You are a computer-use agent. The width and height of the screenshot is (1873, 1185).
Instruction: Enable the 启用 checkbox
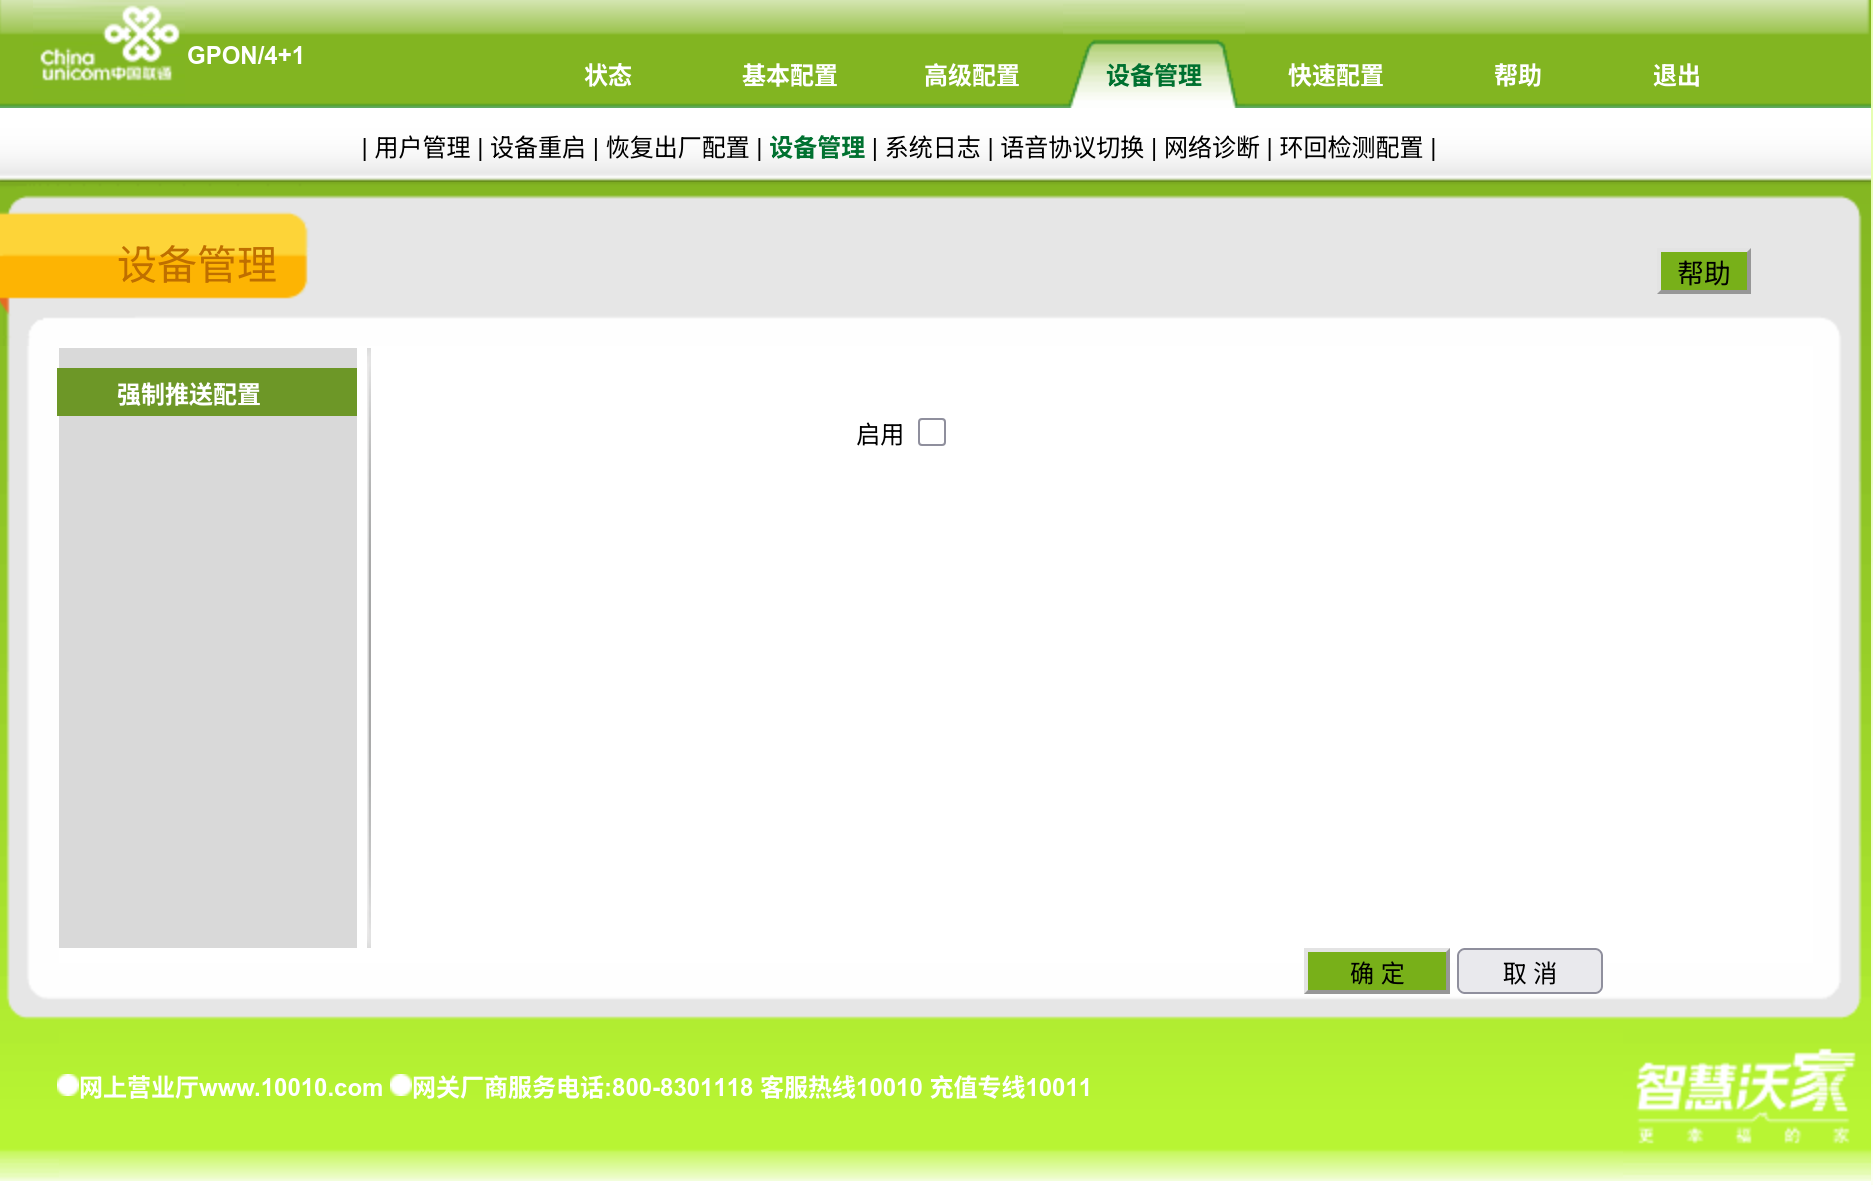[x=931, y=433]
